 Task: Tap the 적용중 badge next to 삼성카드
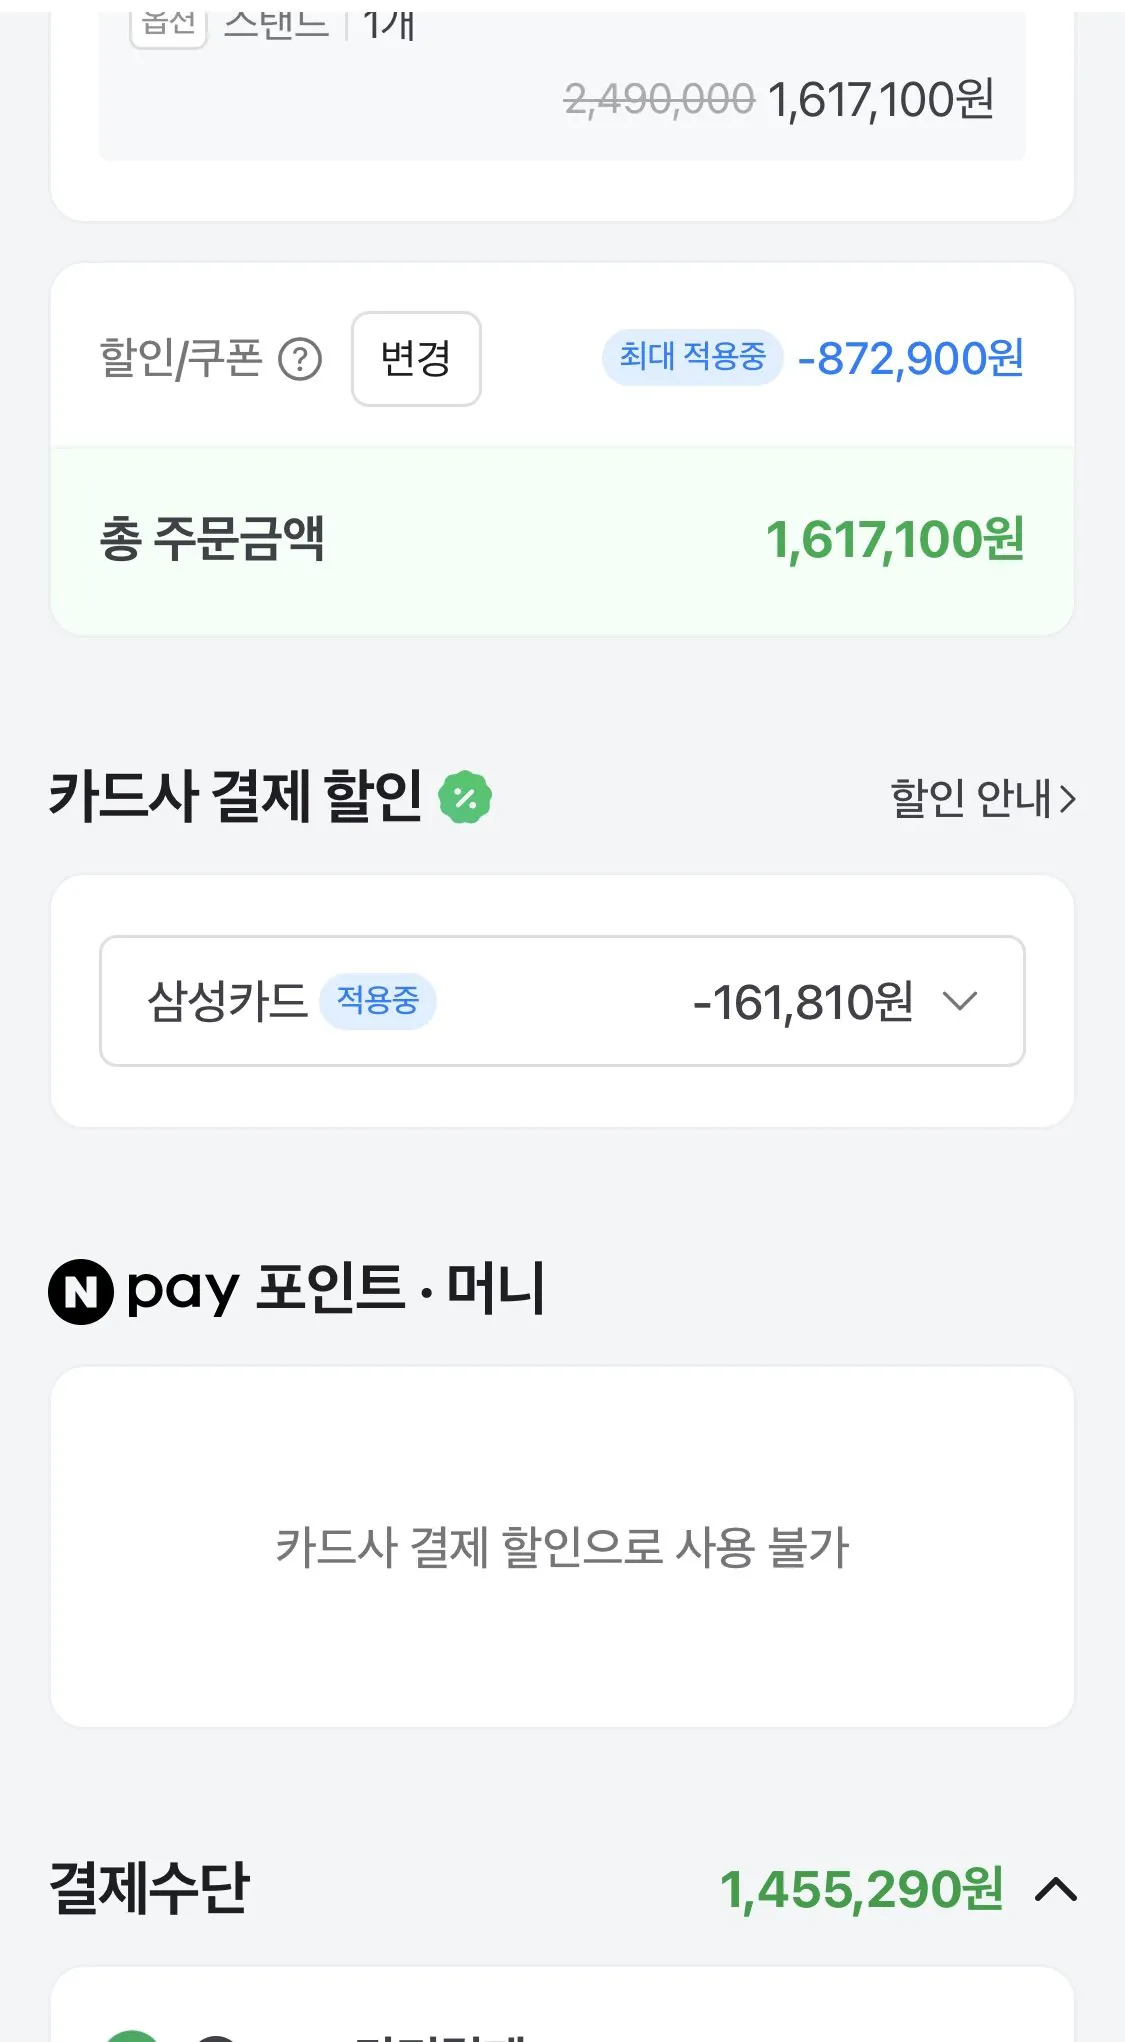pyautogui.click(x=377, y=1000)
